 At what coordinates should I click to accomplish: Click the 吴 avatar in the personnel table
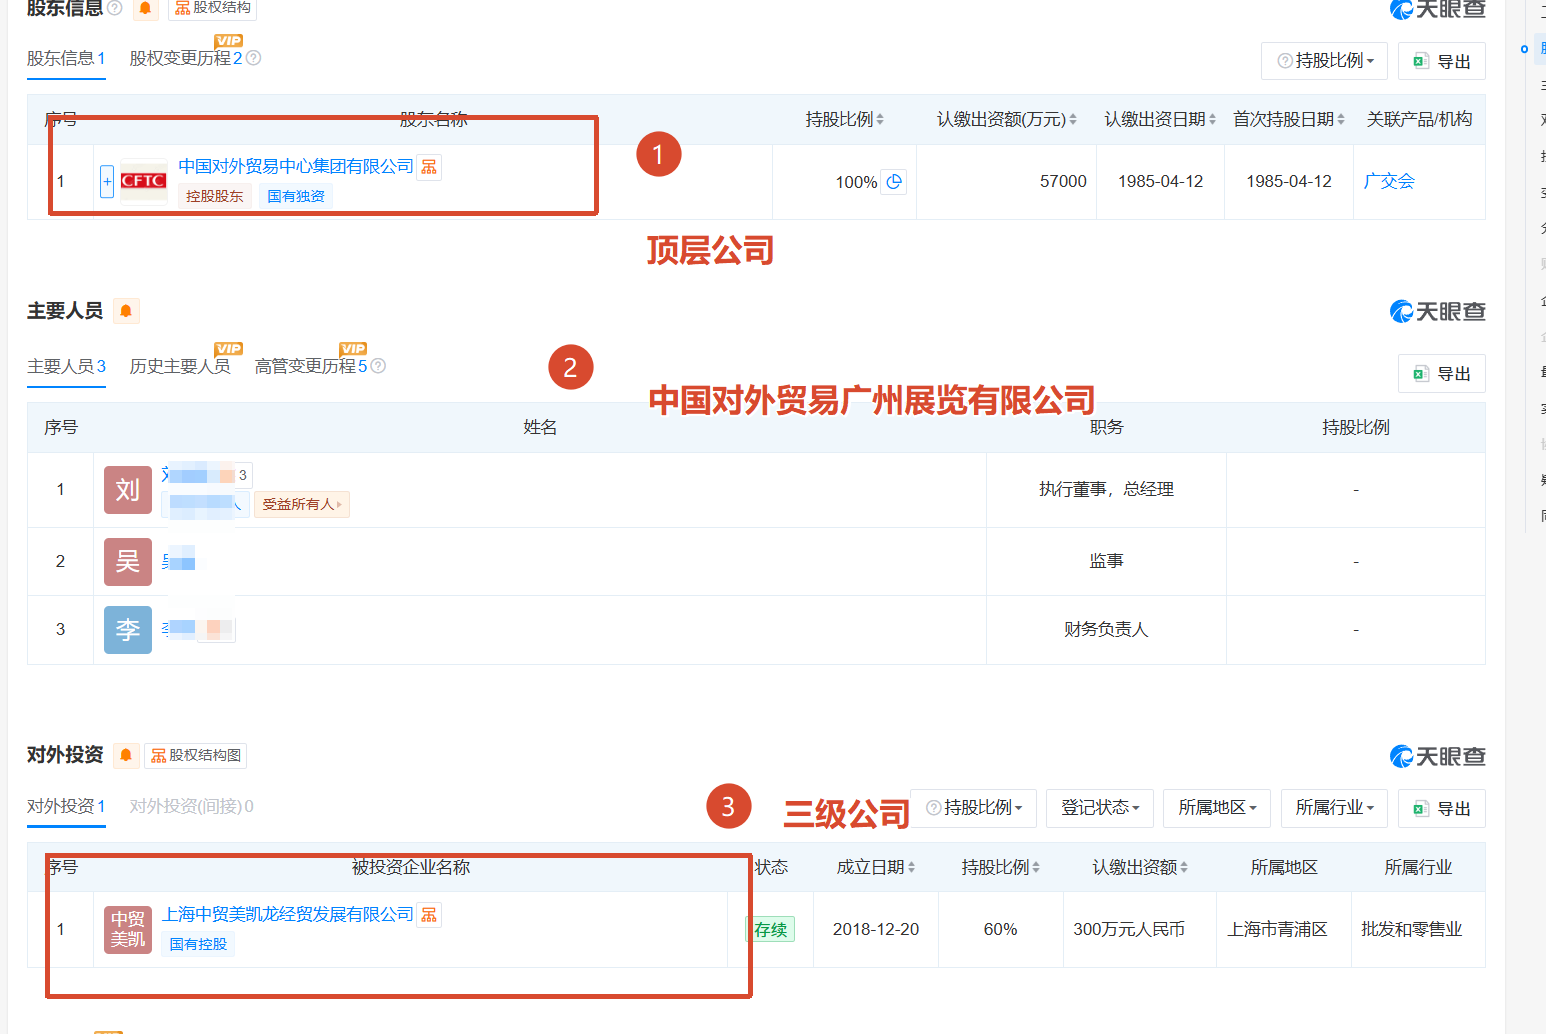click(x=128, y=562)
